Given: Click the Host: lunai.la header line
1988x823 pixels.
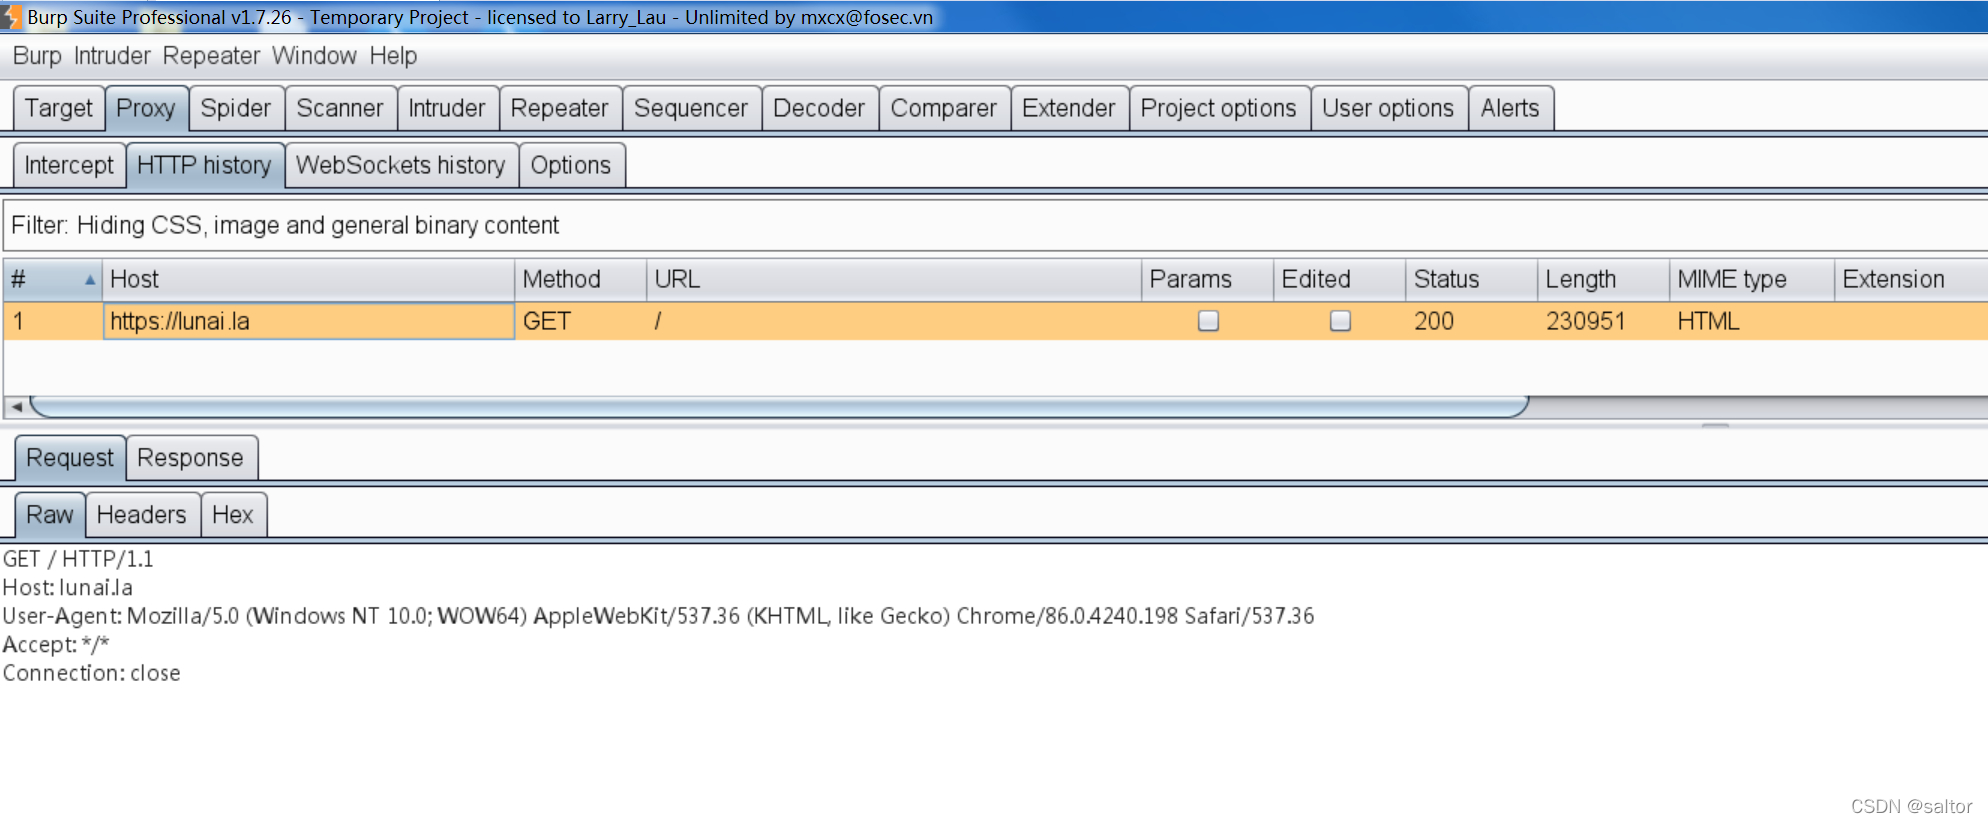Looking at the screenshot, I should click(68, 588).
